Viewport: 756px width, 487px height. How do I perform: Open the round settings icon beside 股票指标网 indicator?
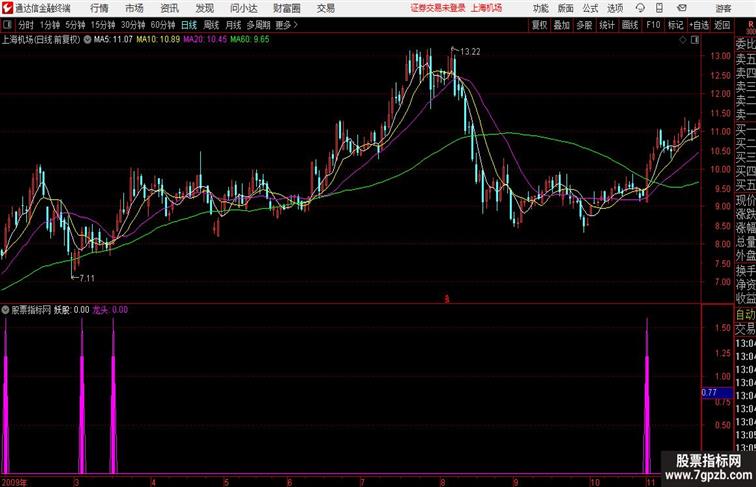point(5,310)
